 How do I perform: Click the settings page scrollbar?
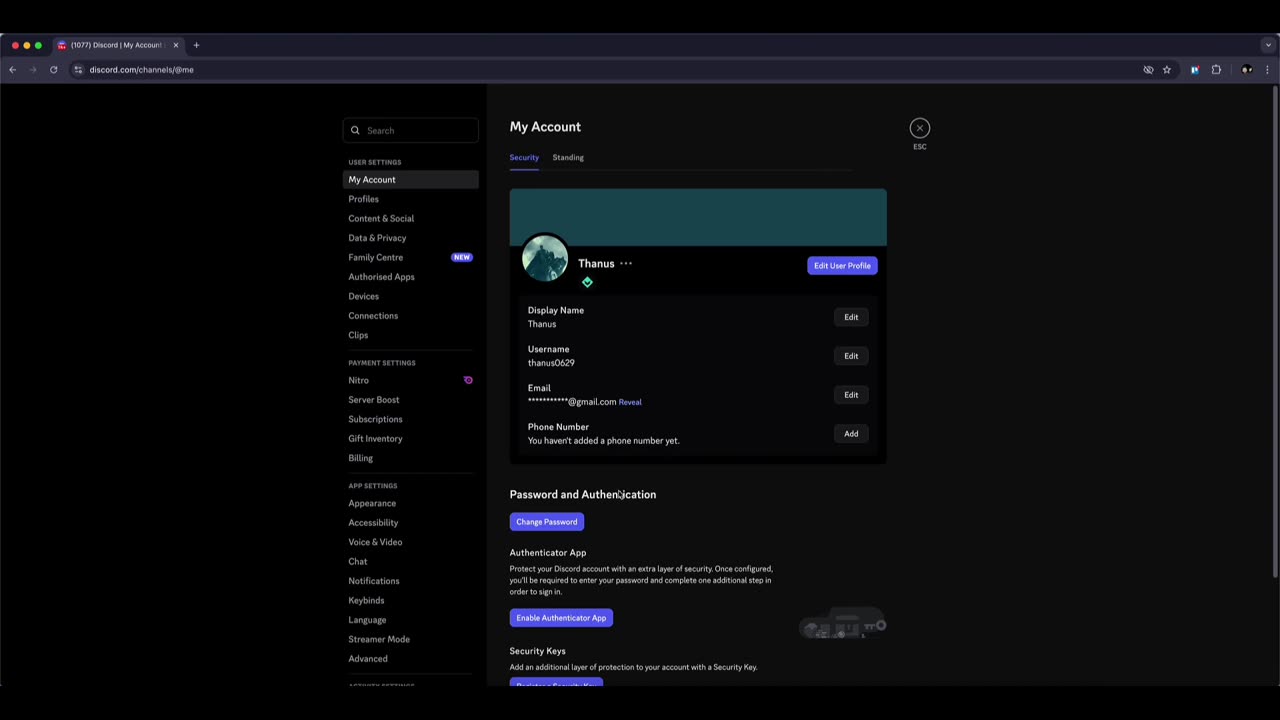[x=1275, y=330]
